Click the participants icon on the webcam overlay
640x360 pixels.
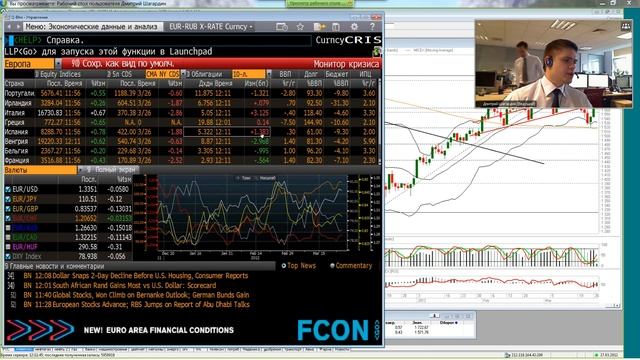pos(625,26)
